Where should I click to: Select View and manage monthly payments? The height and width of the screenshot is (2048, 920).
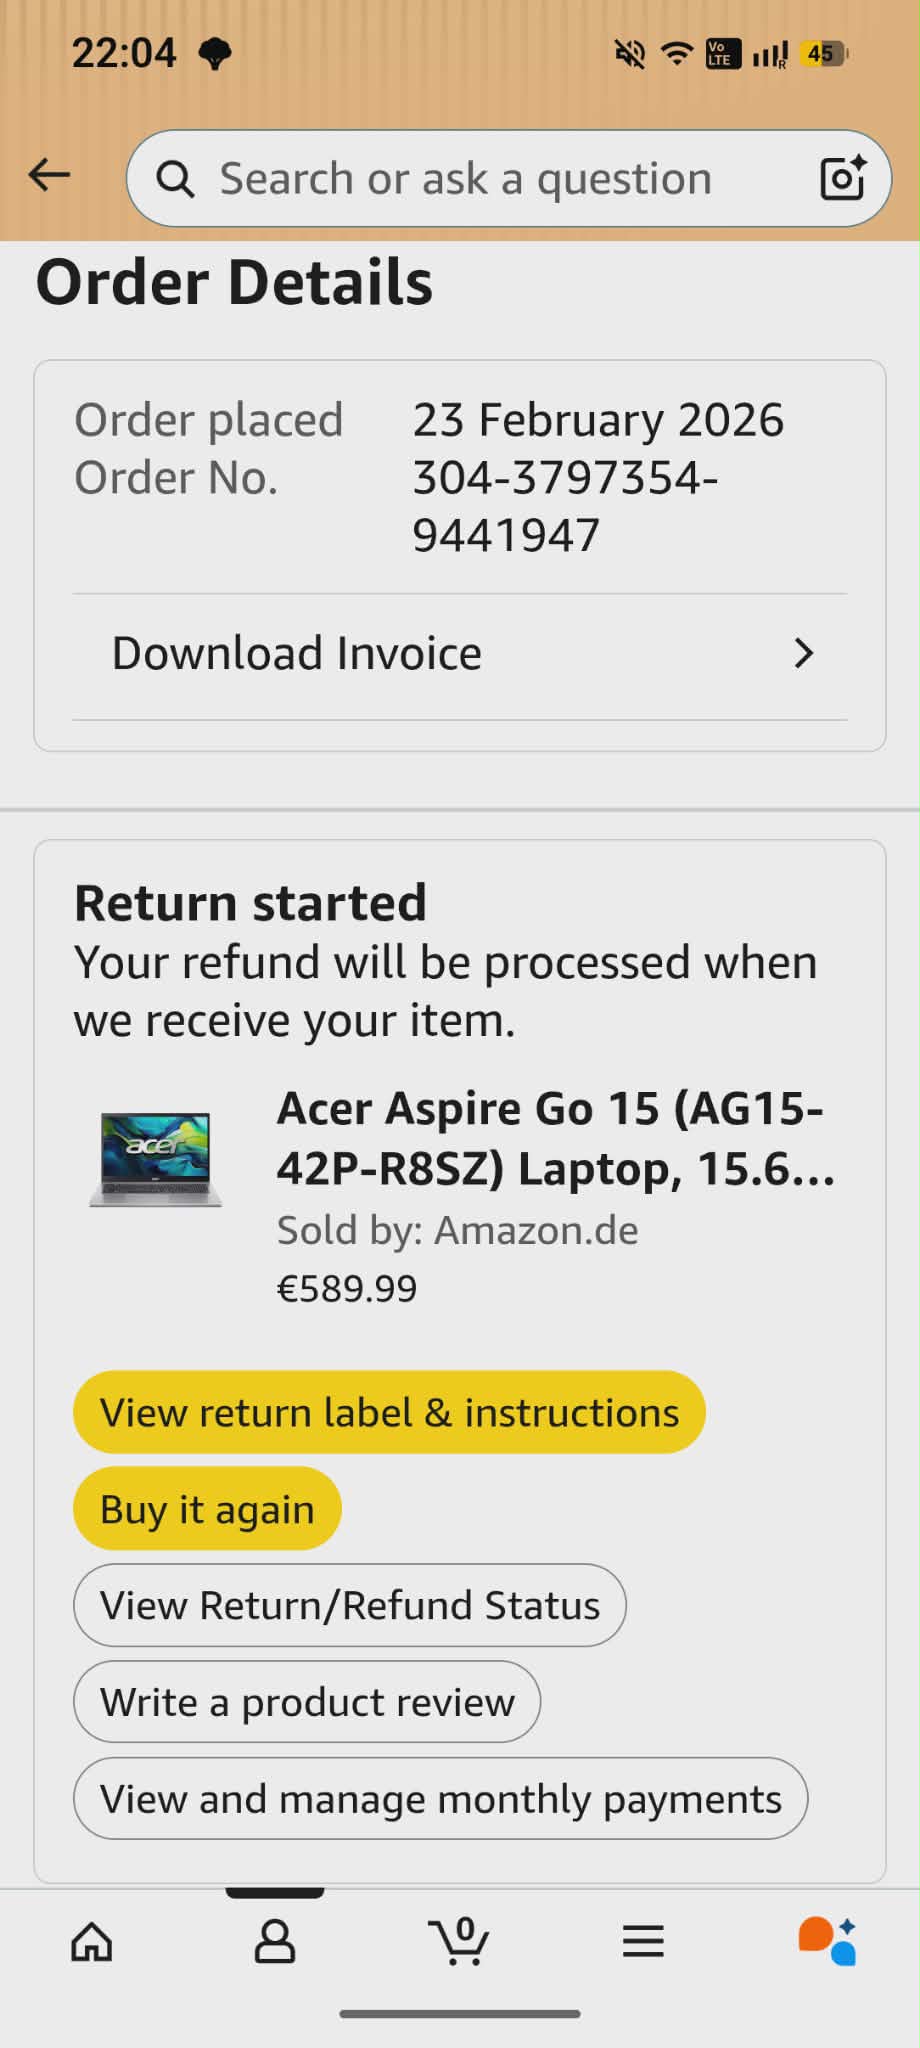tap(440, 1799)
